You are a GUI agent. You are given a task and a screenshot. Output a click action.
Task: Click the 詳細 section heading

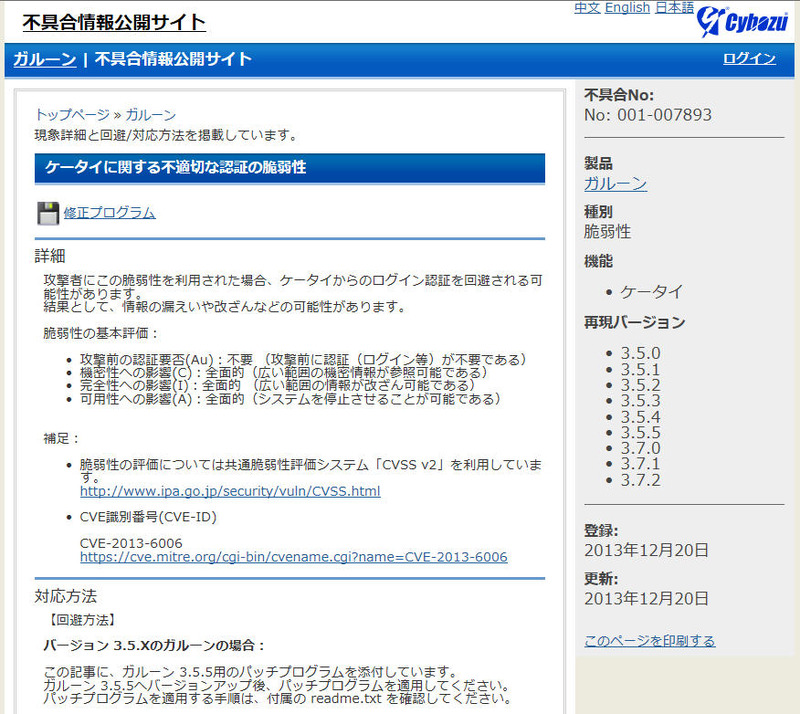coord(50,256)
